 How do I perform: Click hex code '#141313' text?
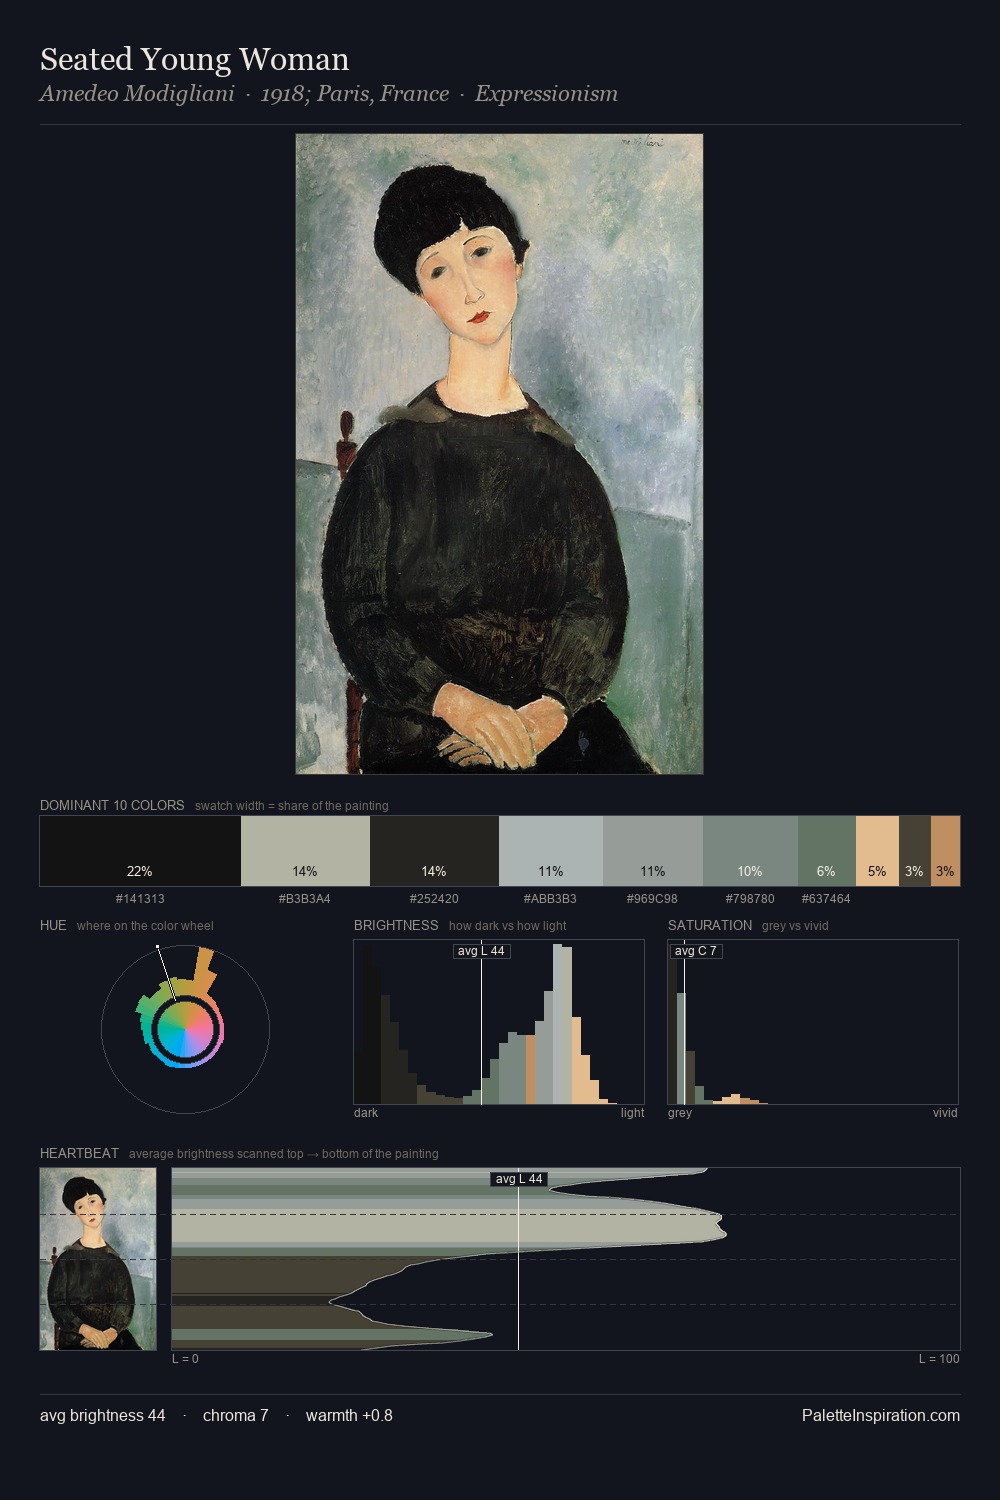click(x=140, y=899)
